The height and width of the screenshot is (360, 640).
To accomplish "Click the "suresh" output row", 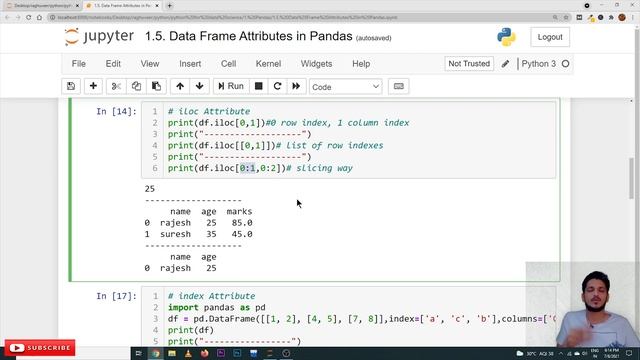I will (x=198, y=234).
